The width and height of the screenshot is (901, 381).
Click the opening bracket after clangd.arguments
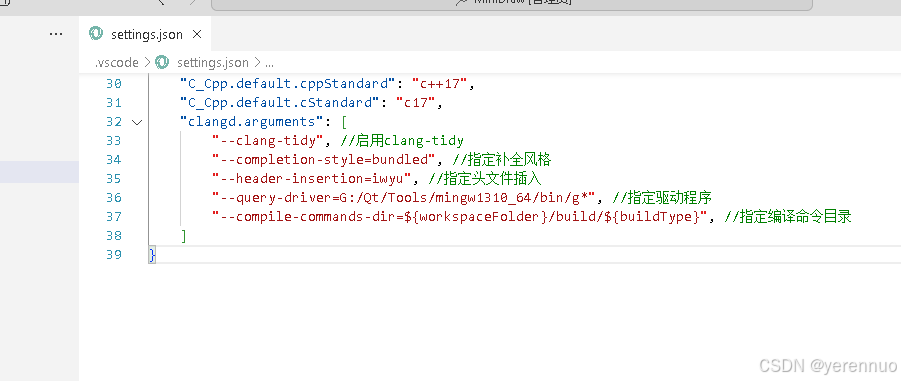tap(344, 122)
